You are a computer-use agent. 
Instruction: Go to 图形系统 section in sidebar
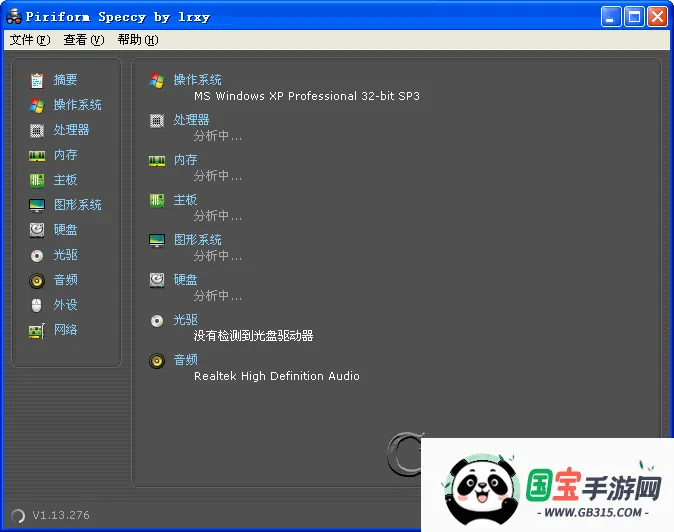pyautogui.click(x=77, y=205)
